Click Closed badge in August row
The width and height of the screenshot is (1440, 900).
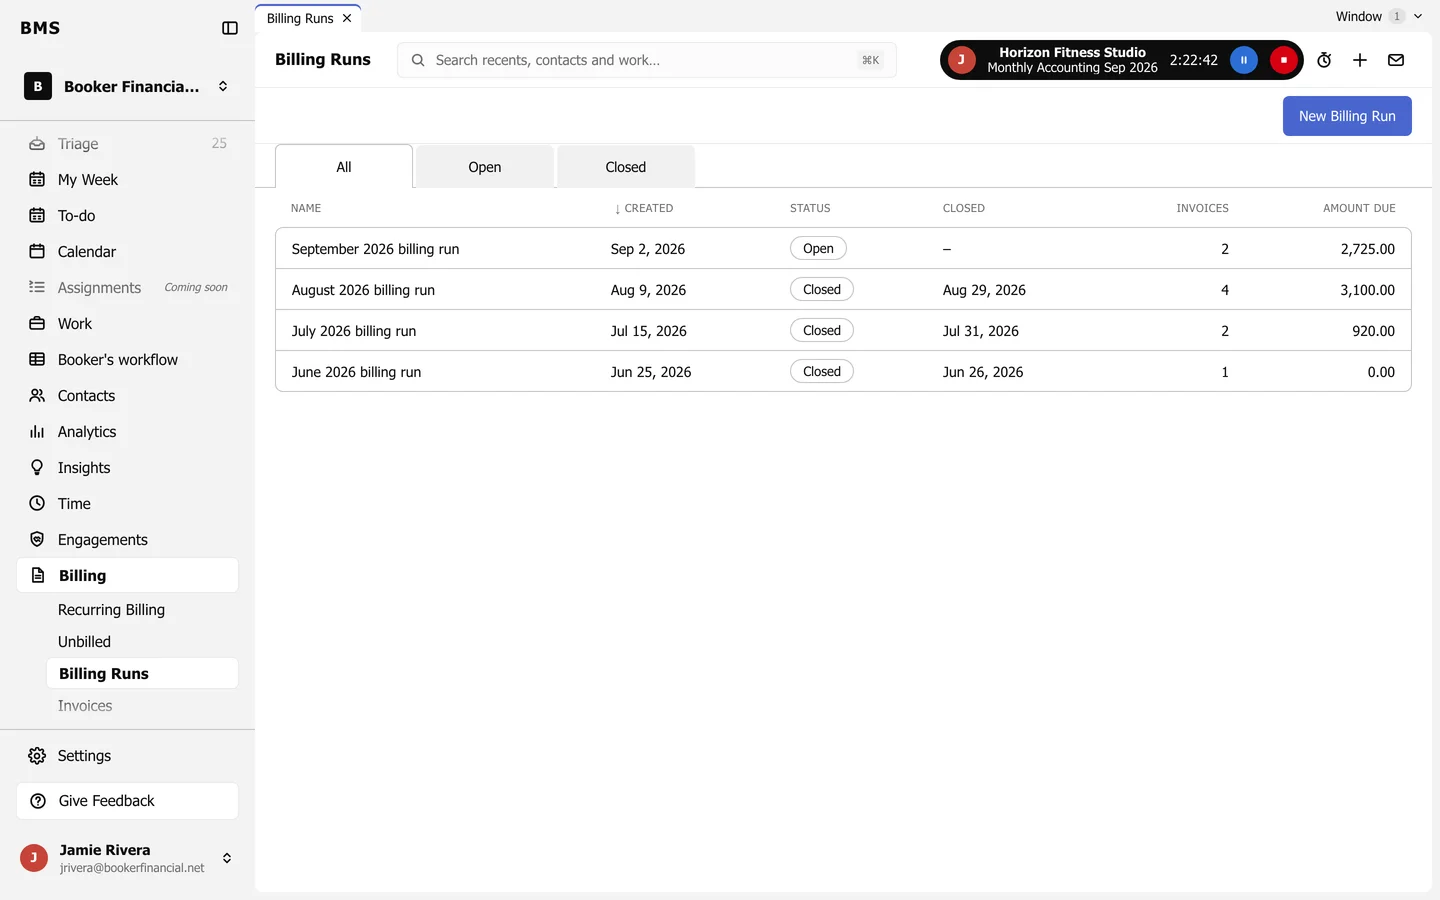pyautogui.click(x=822, y=289)
